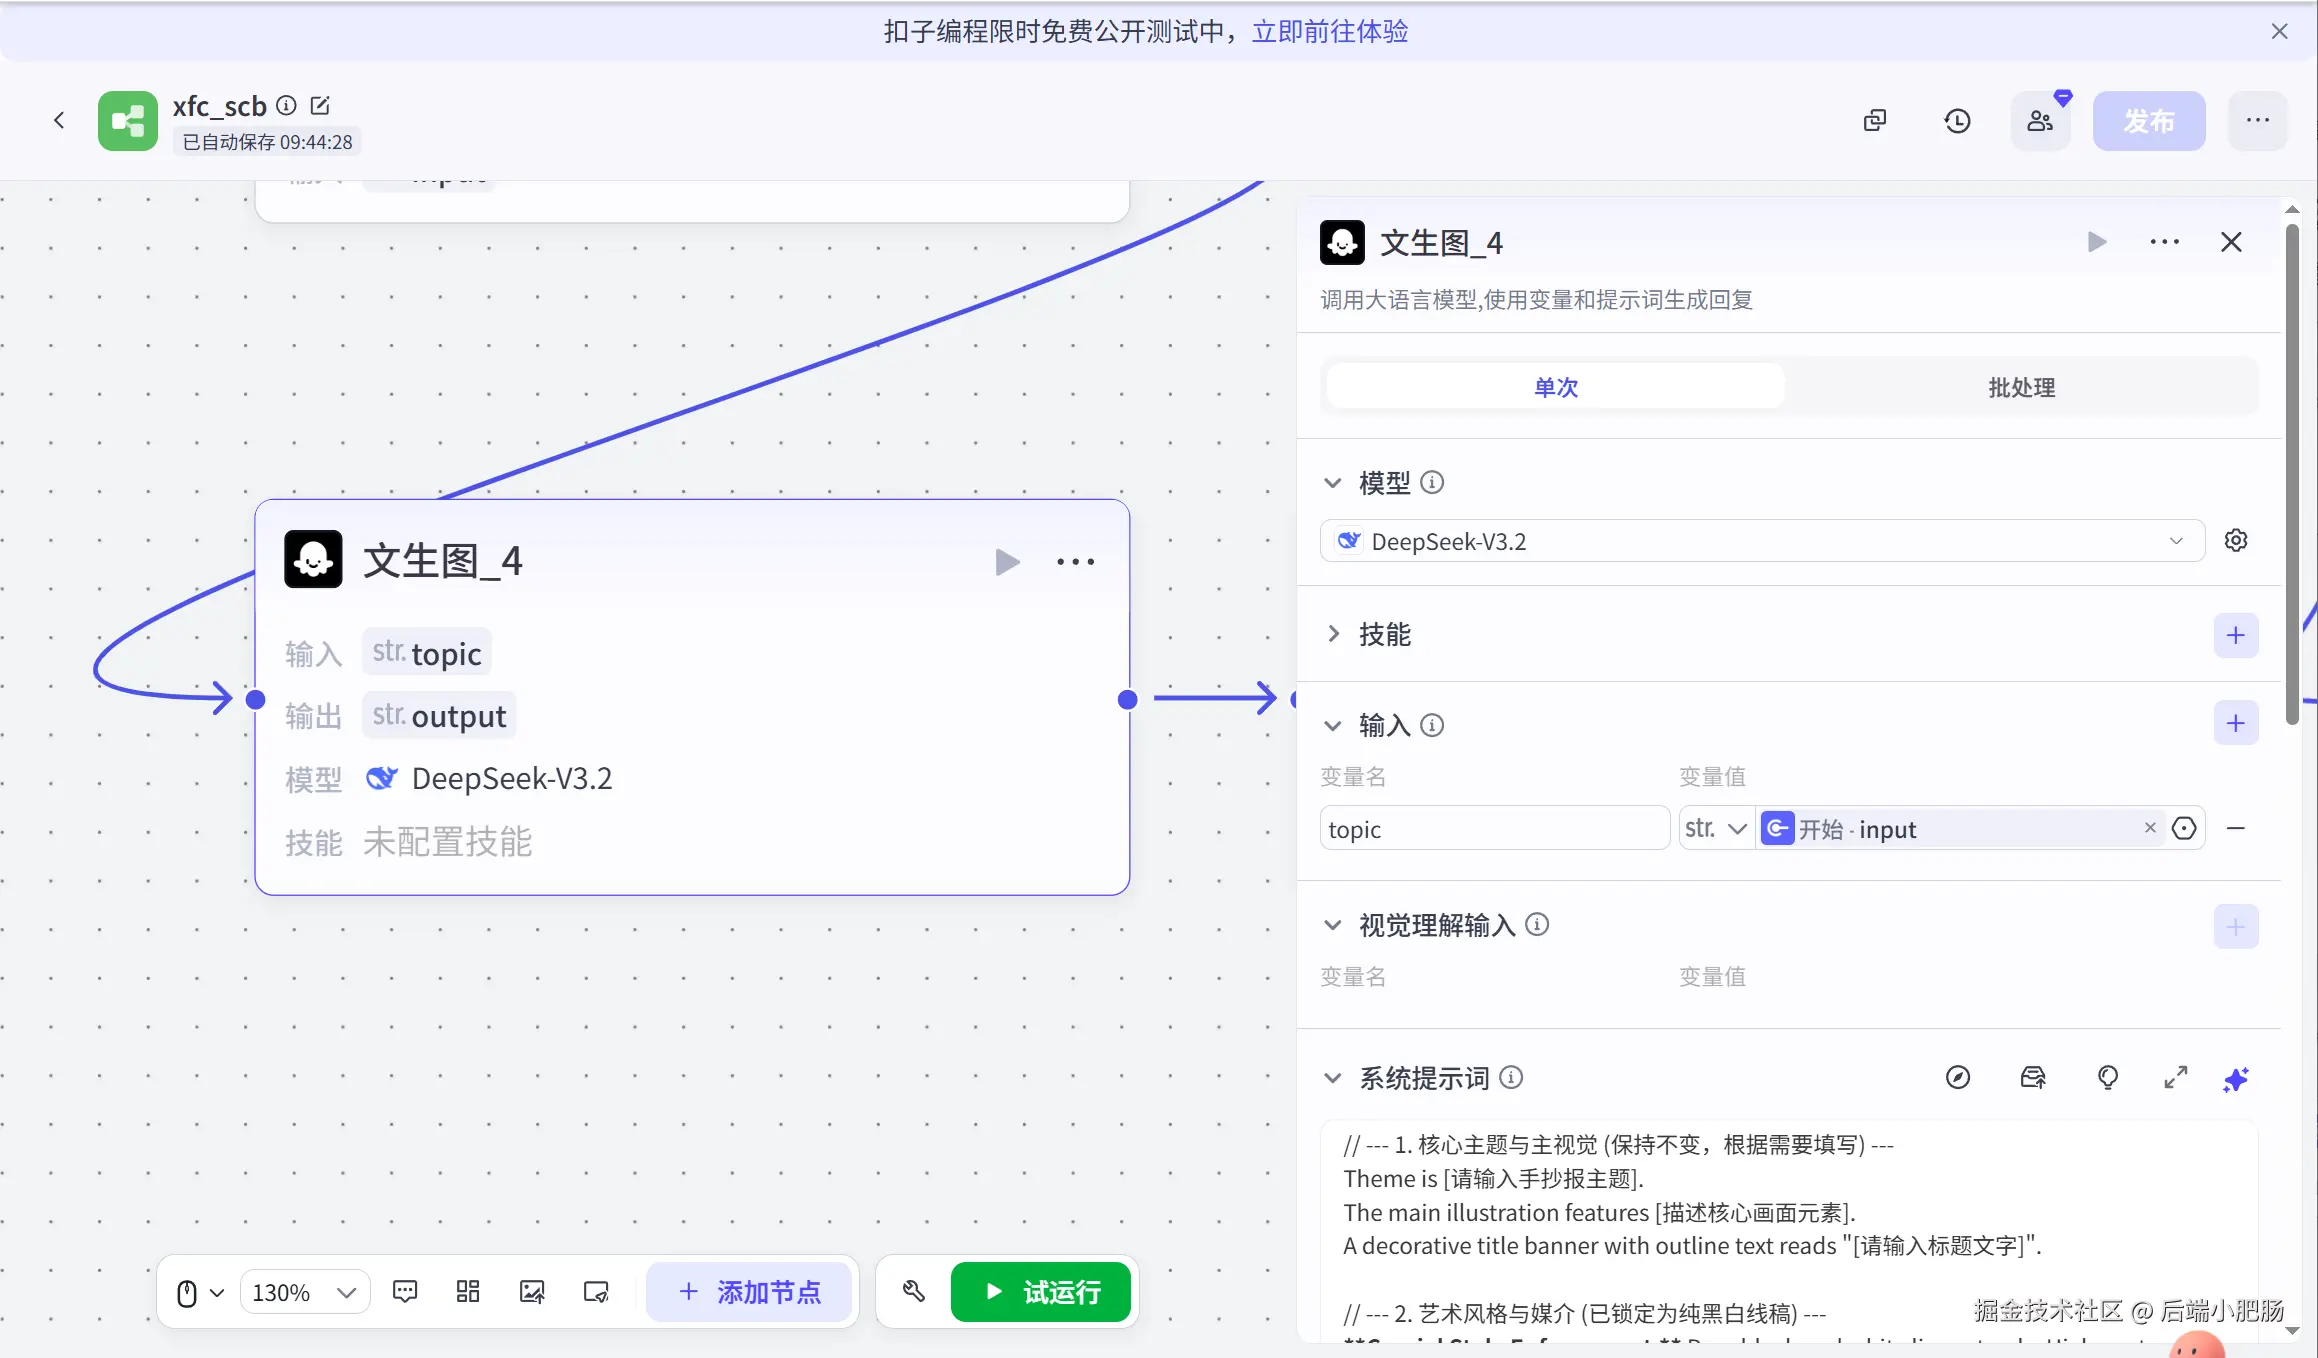
Task: Run the 文生图_4 node on canvas
Action: 1007,562
